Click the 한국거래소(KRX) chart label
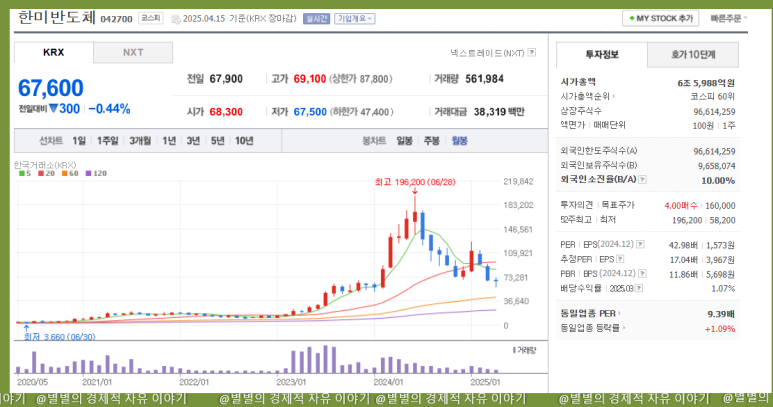 (45, 165)
